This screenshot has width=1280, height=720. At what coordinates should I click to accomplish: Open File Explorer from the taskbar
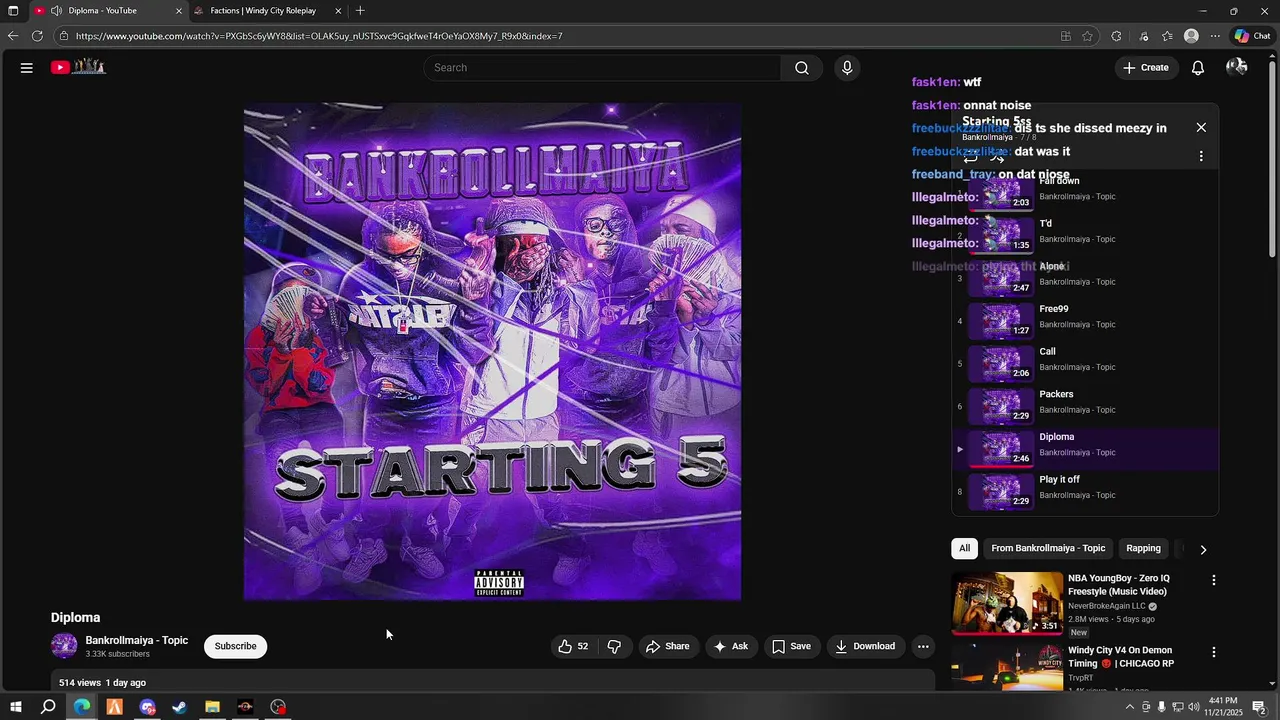point(212,707)
